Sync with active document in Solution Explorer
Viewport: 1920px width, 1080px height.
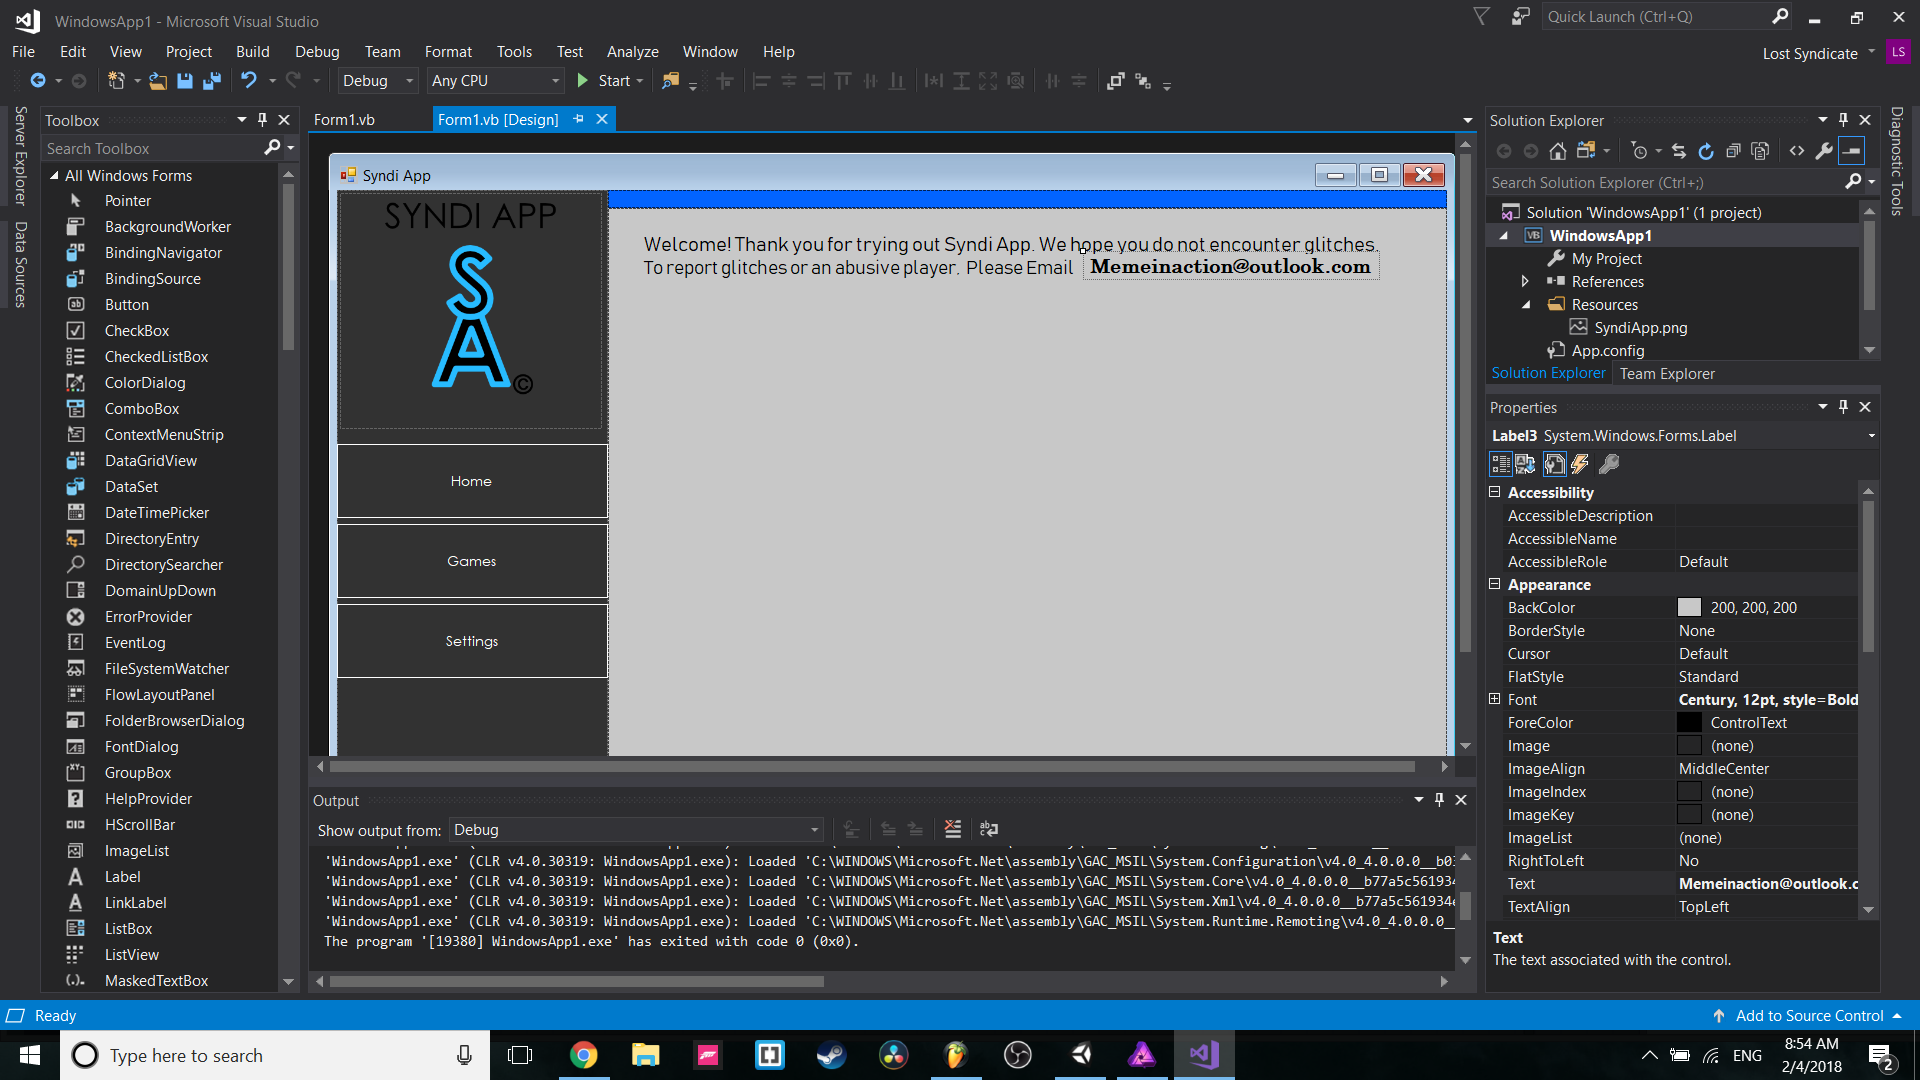click(1679, 151)
